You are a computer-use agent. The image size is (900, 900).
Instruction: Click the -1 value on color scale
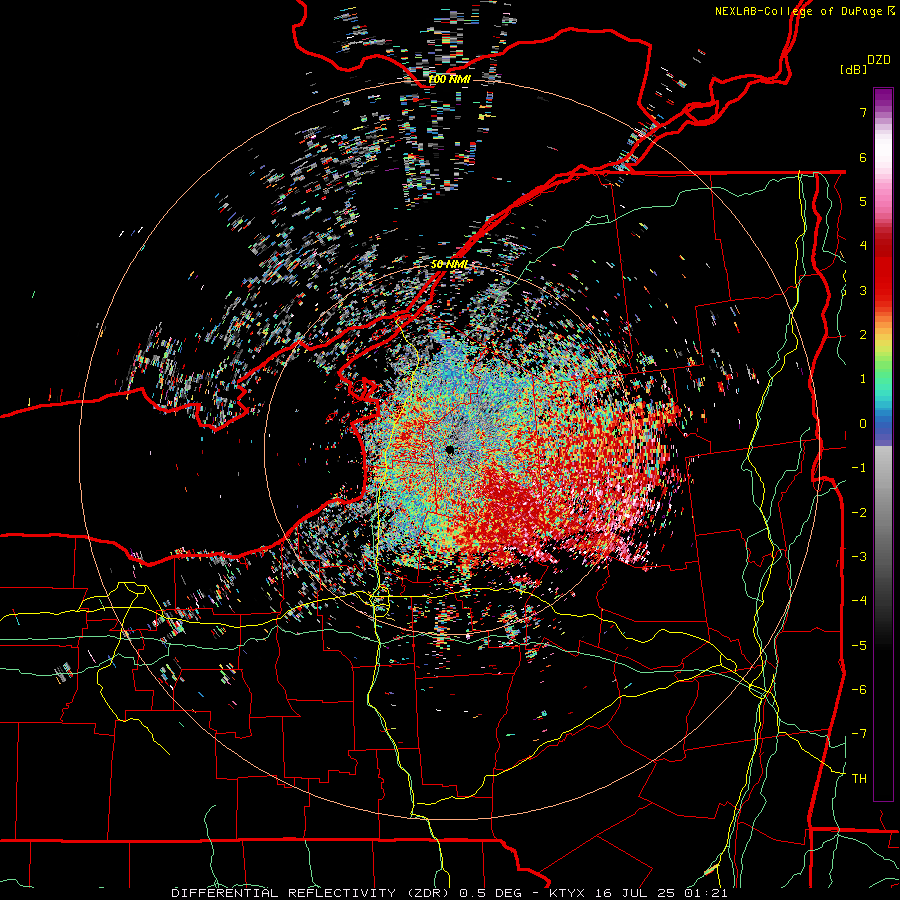pyautogui.click(x=859, y=468)
